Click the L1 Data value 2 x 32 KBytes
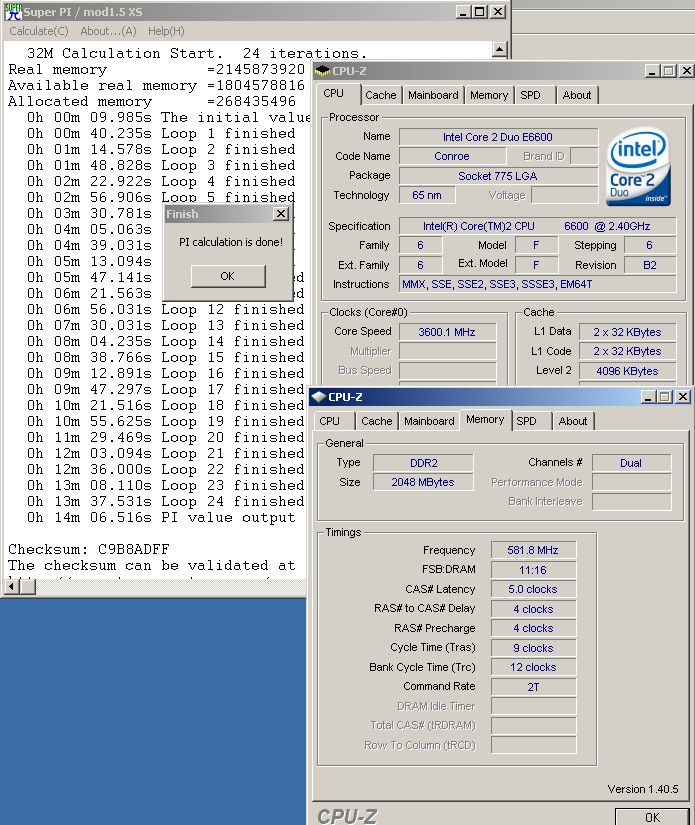The height and width of the screenshot is (825, 695). [627, 332]
